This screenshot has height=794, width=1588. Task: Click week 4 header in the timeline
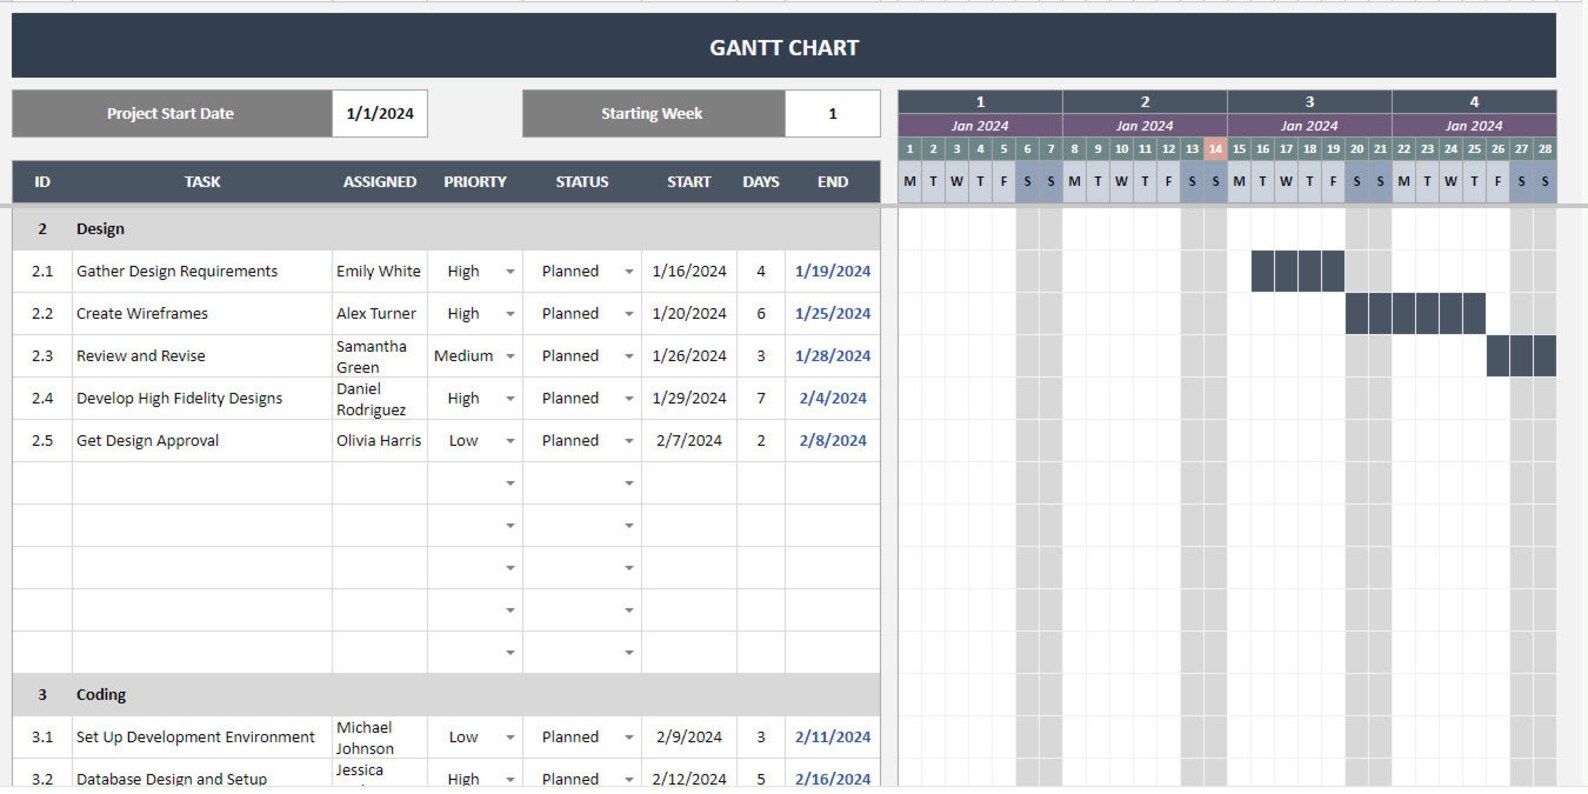pos(1474,102)
